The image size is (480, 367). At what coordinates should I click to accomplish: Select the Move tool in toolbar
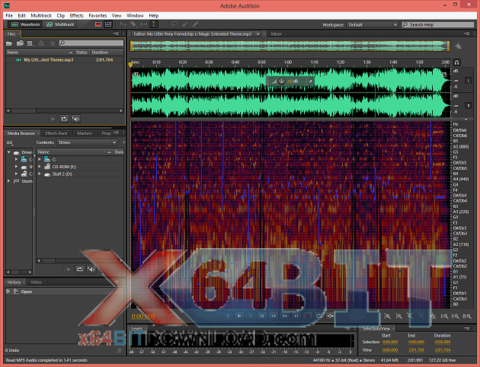123,24
